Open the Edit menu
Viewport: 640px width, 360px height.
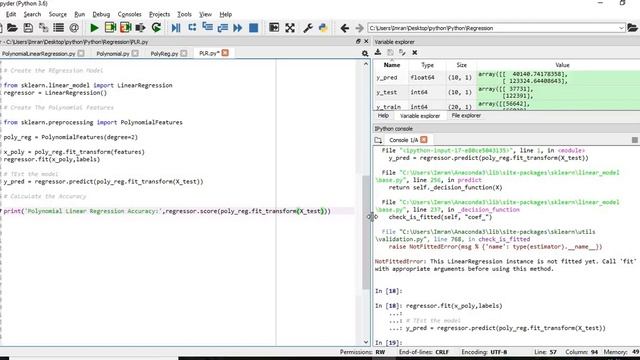tap(11, 14)
